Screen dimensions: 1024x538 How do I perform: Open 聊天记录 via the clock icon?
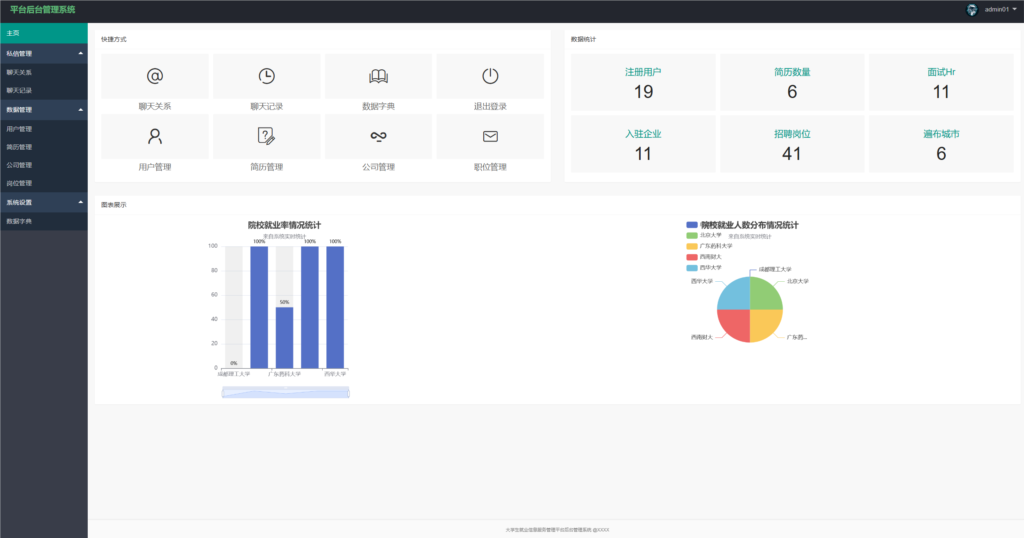pos(266,76)
